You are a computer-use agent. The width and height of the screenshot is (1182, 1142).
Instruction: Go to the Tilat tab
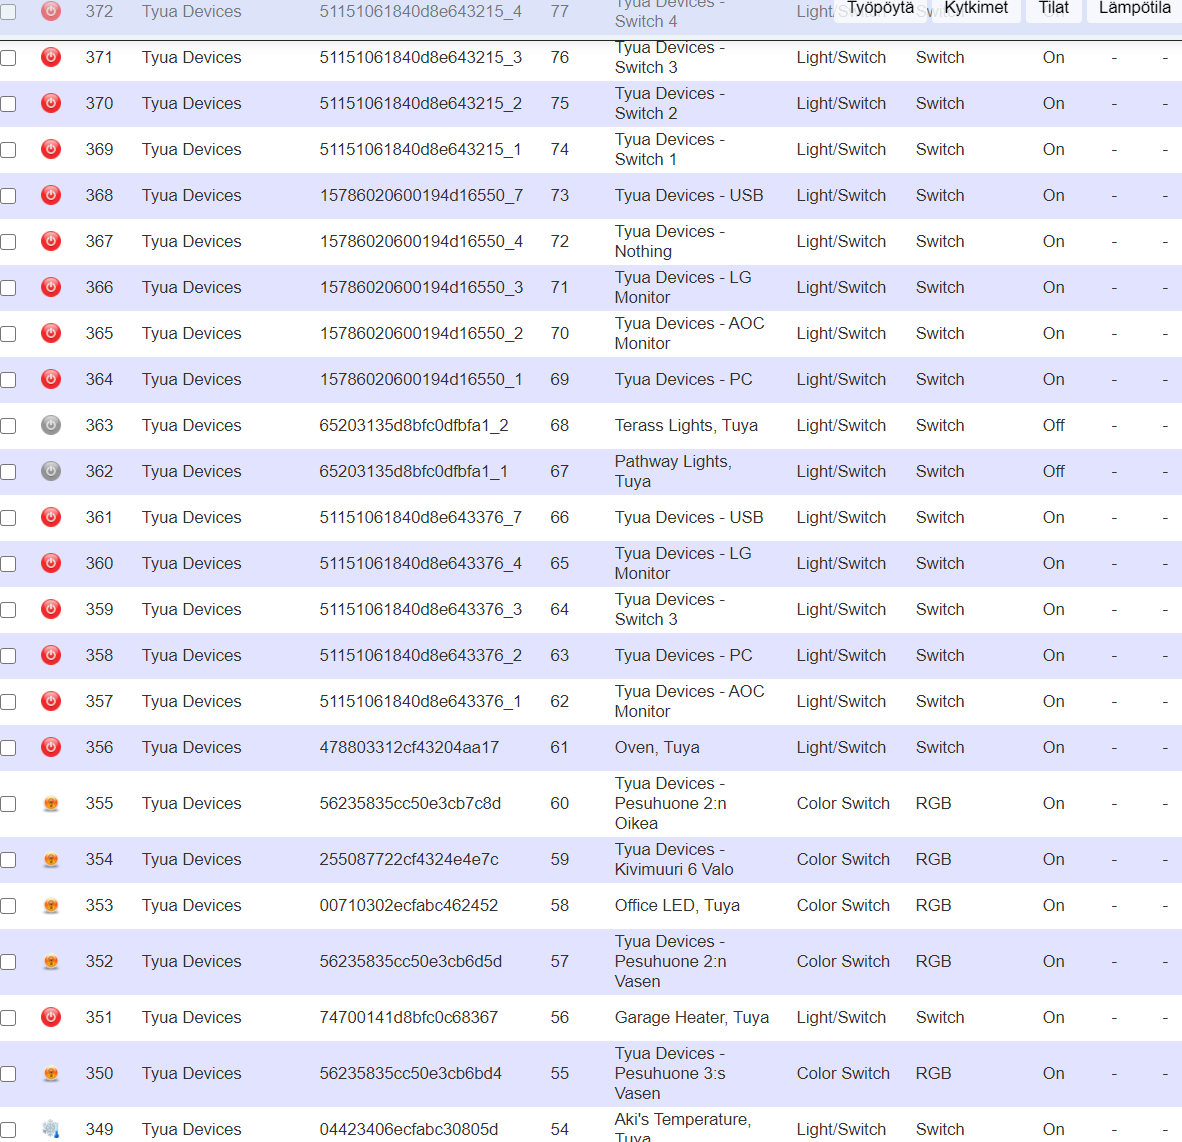(1054, 8)
